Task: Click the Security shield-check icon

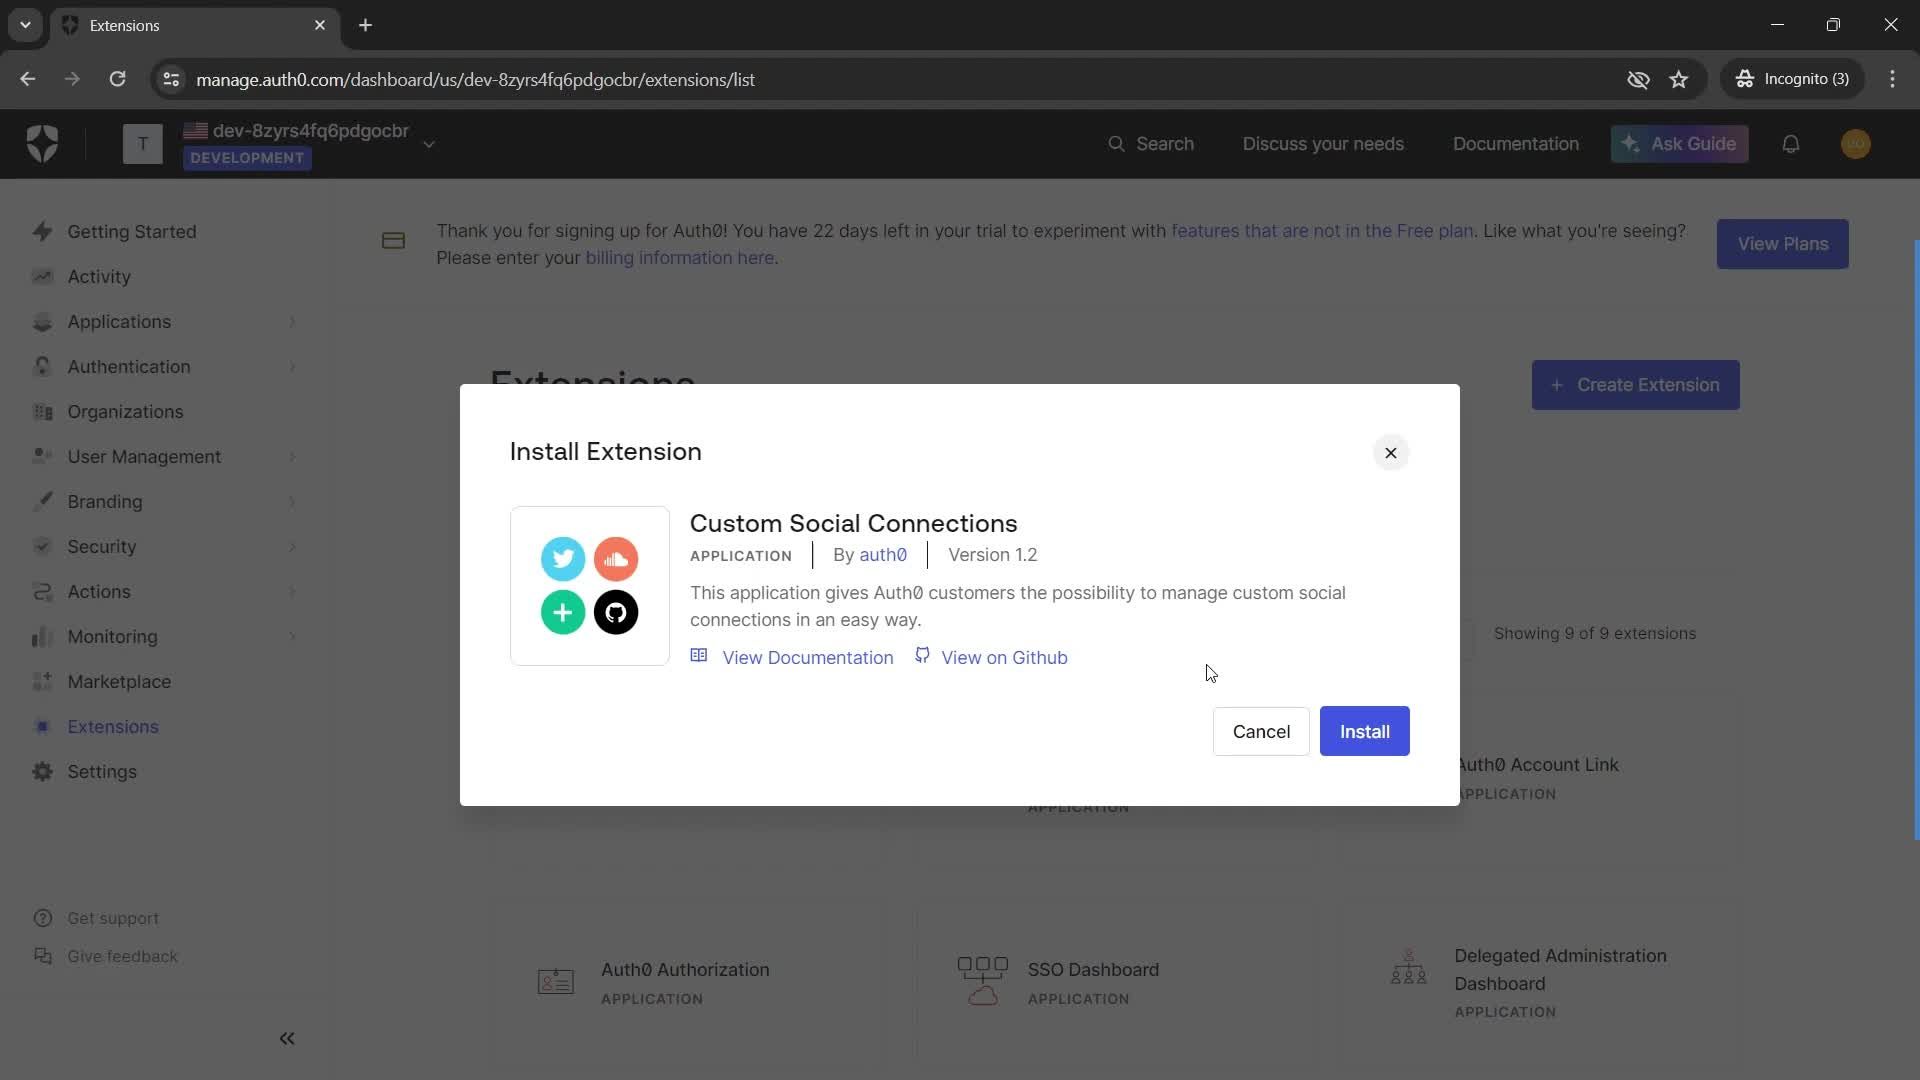Action: (42, 546)
